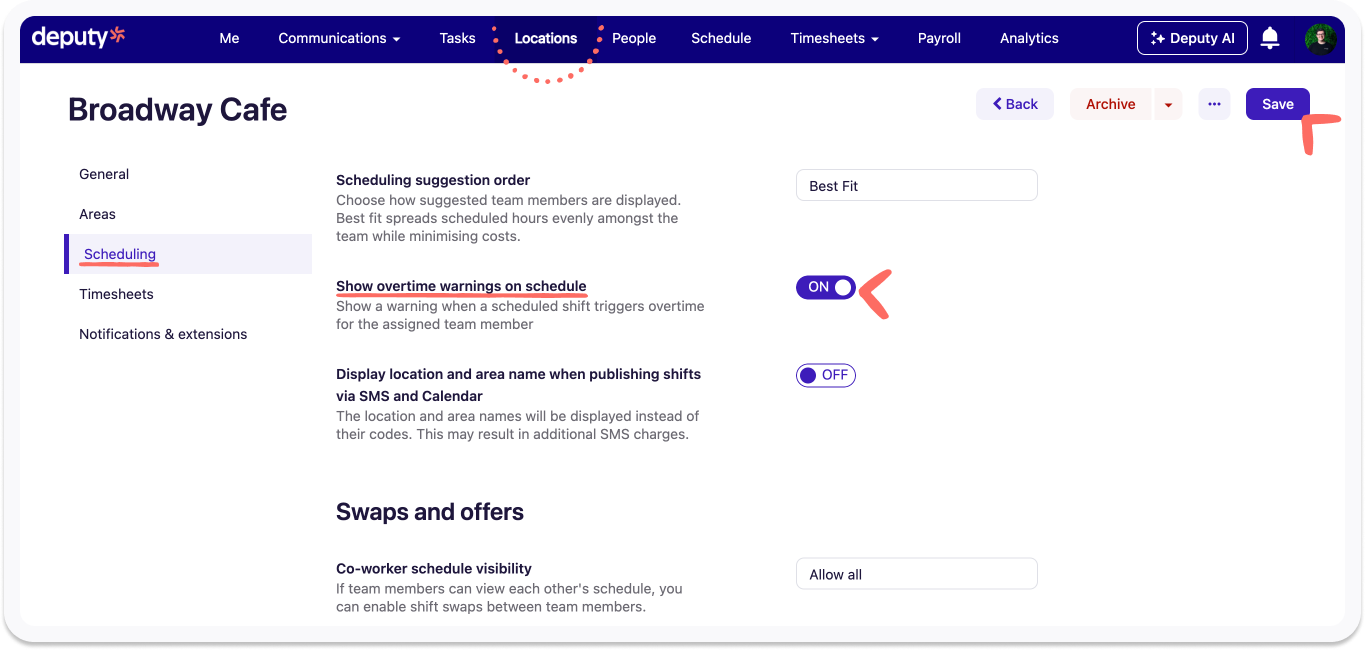Screen dimensions: 1365x650
Task: Open the Analytics page
Action: pos(1029,38)
